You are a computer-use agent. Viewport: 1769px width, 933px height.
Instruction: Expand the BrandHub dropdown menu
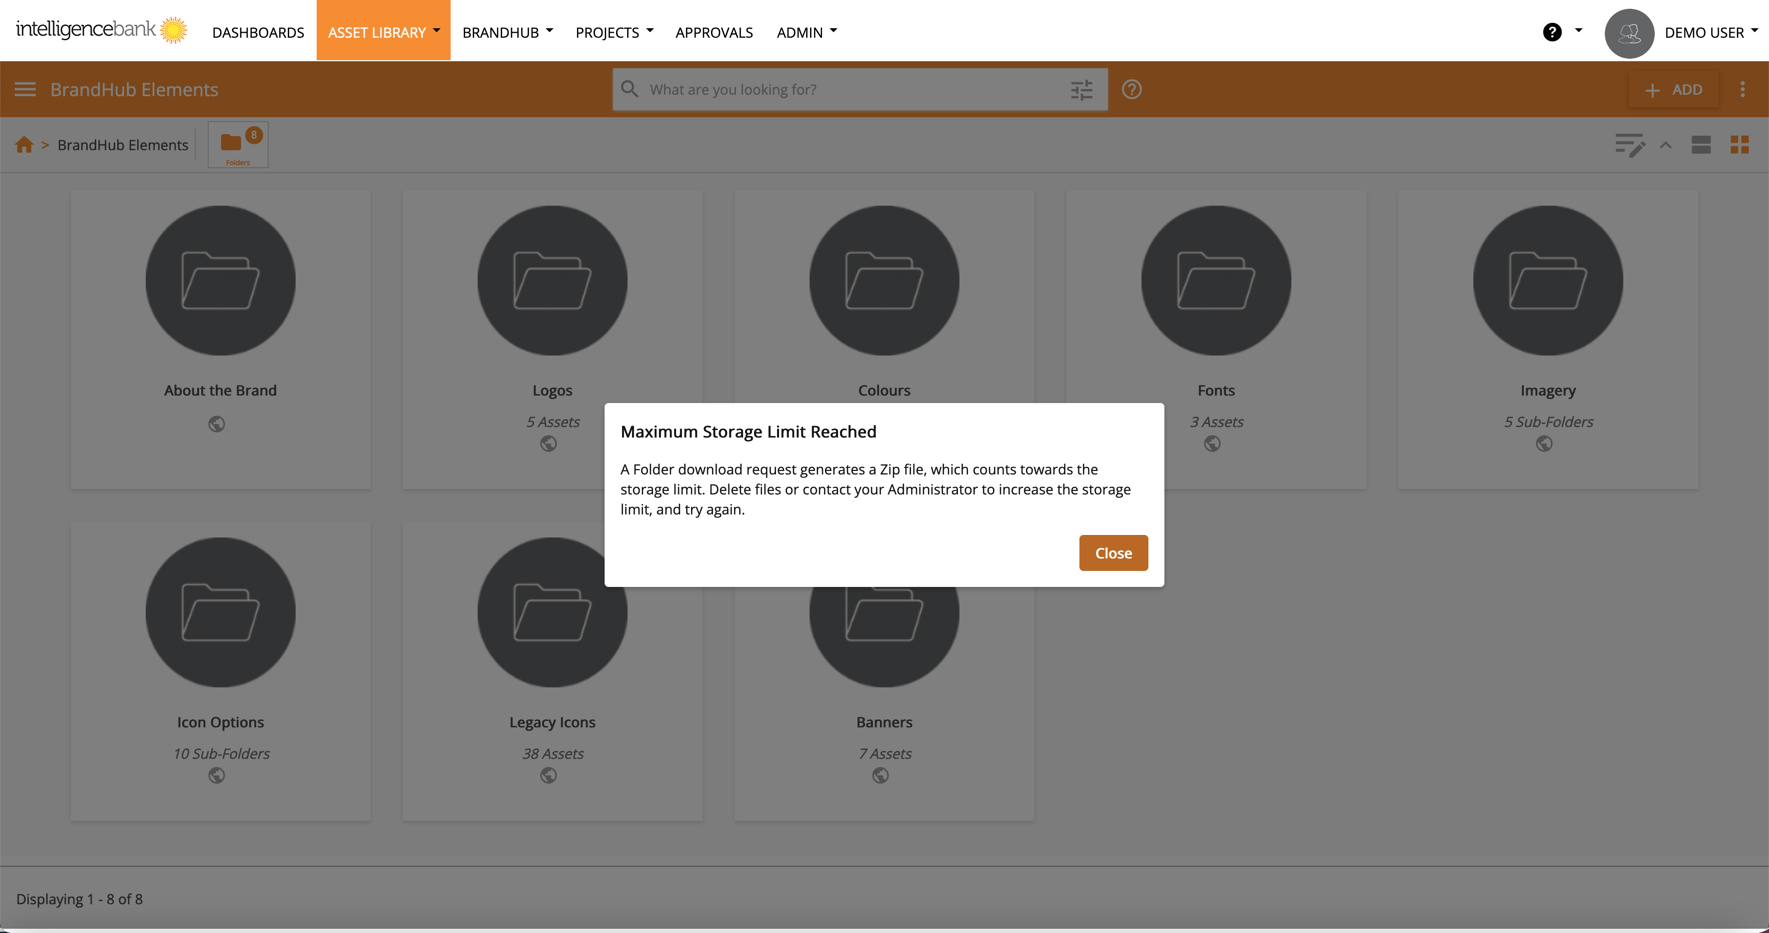point(507,32)
